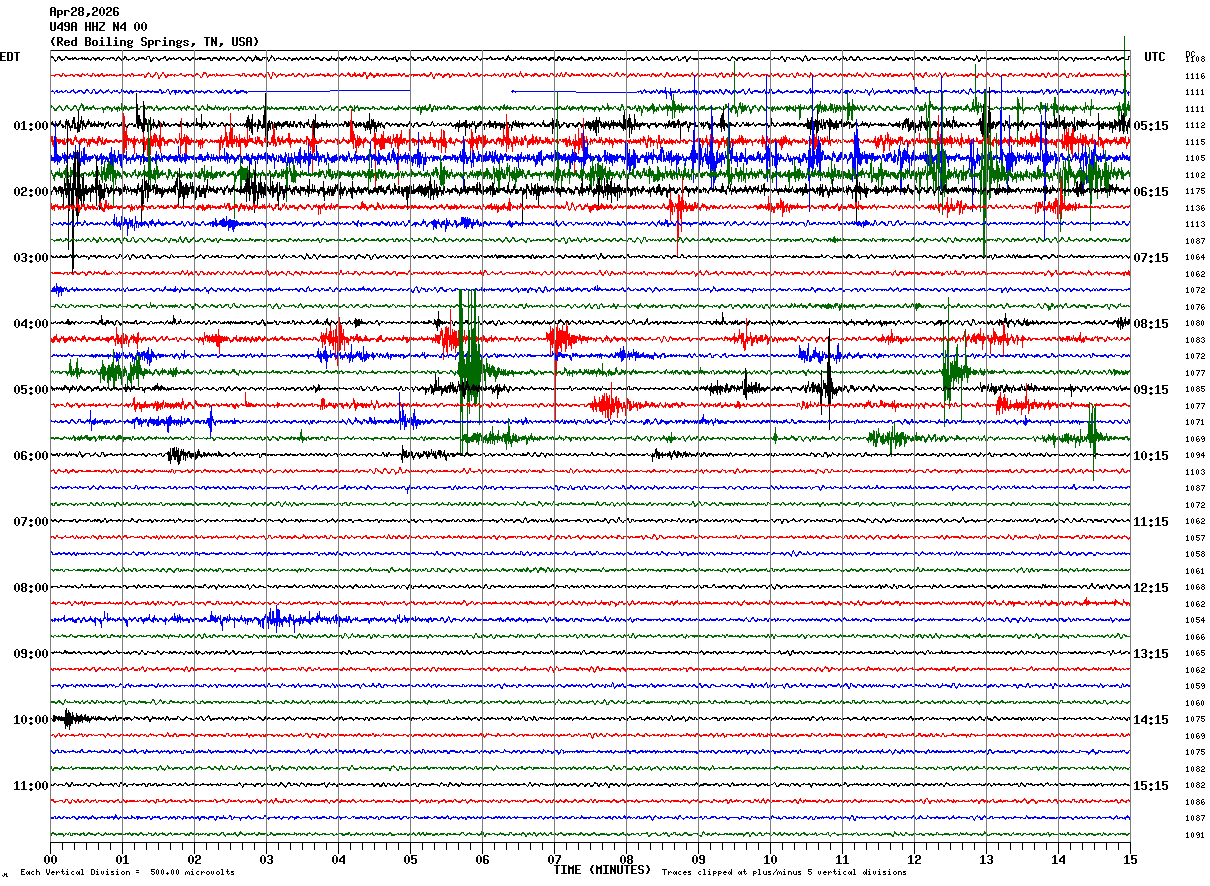Click the TIME (MINUTES) axis title
The image size is (1210, 886).
602,870
